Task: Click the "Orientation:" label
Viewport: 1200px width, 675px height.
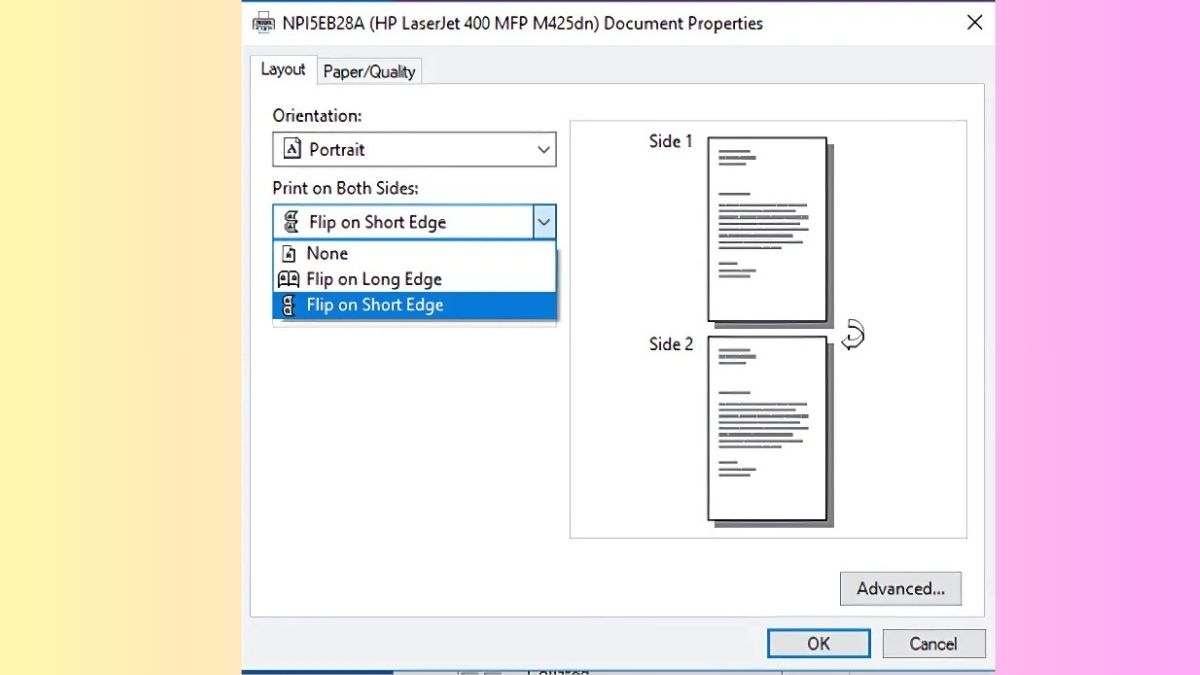Action: point(317,116)
